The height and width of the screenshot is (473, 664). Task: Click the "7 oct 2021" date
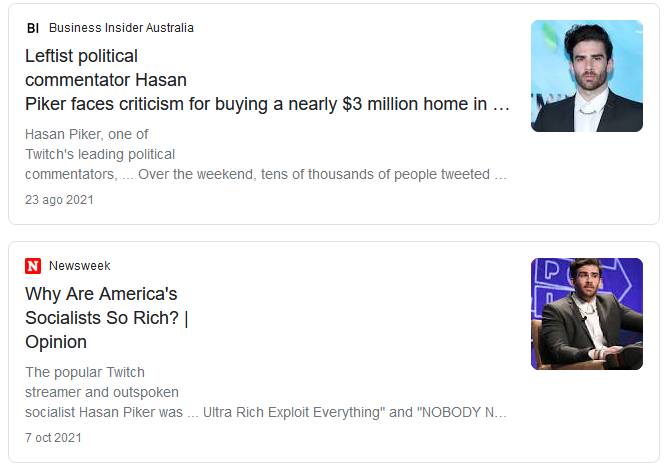coord(53,438)
